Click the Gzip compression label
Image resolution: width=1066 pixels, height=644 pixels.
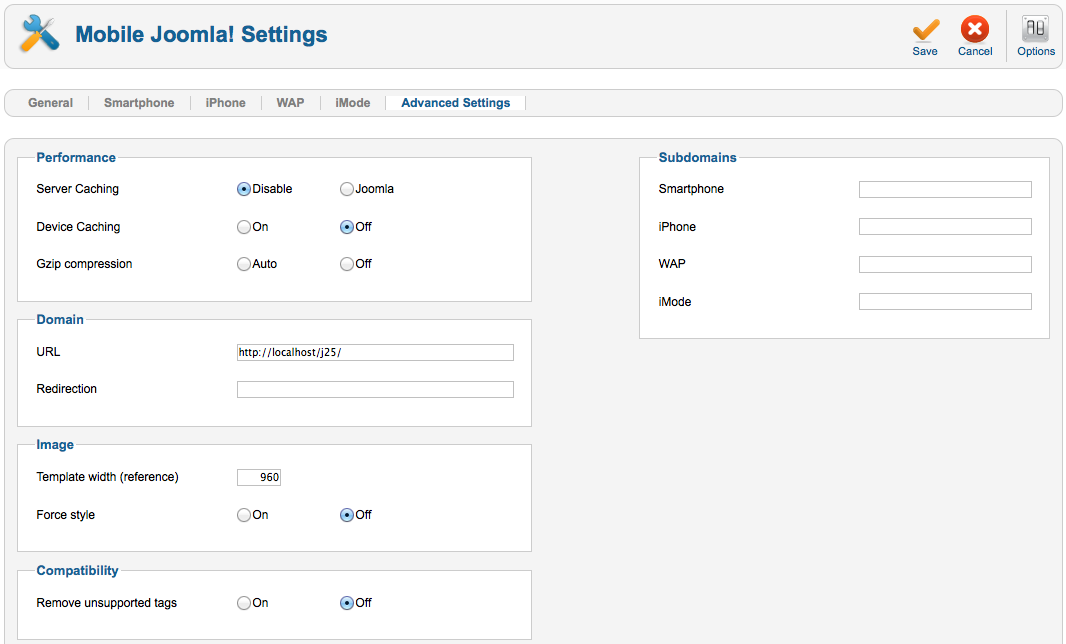(x=84, y=264)
